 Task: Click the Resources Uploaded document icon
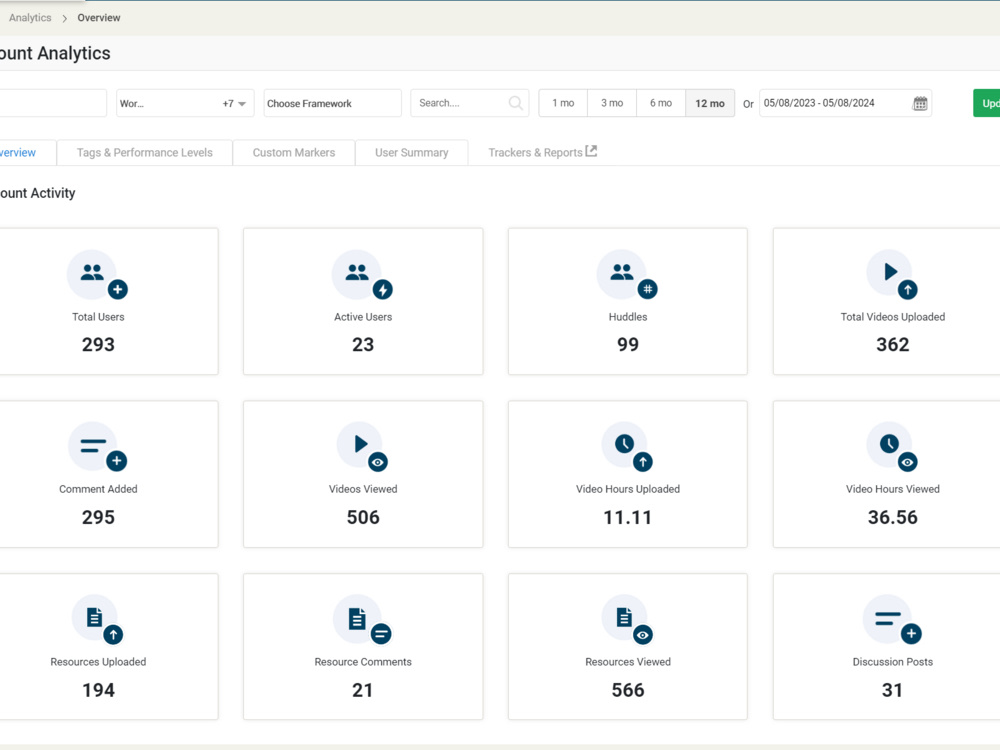click(x=98, y=620)
